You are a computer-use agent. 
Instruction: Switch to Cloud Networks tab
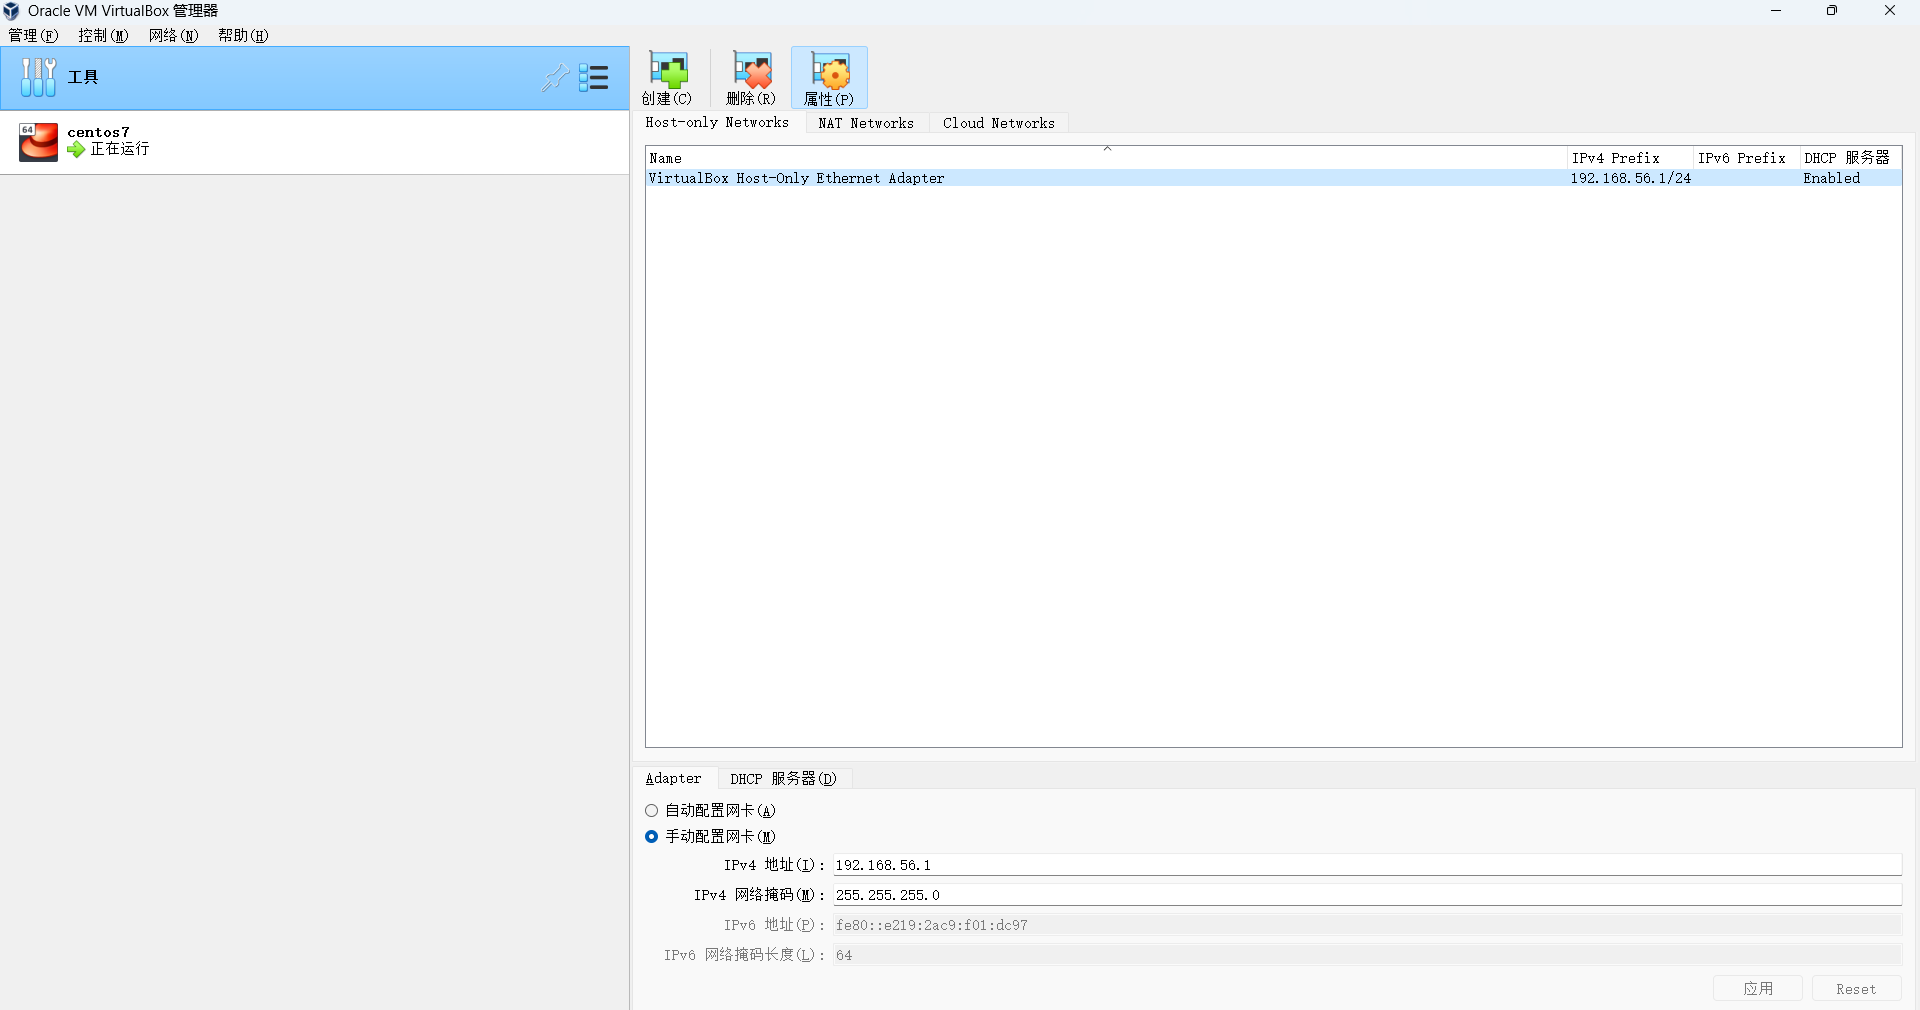tap(999, 123)
